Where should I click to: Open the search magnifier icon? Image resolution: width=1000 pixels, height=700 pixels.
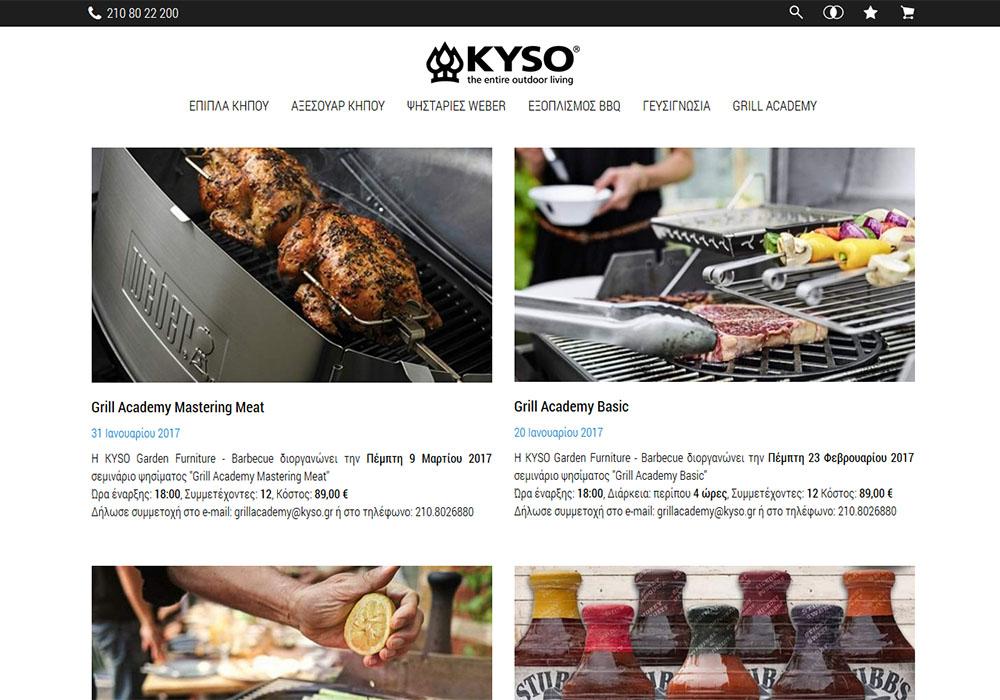[795, 12]
